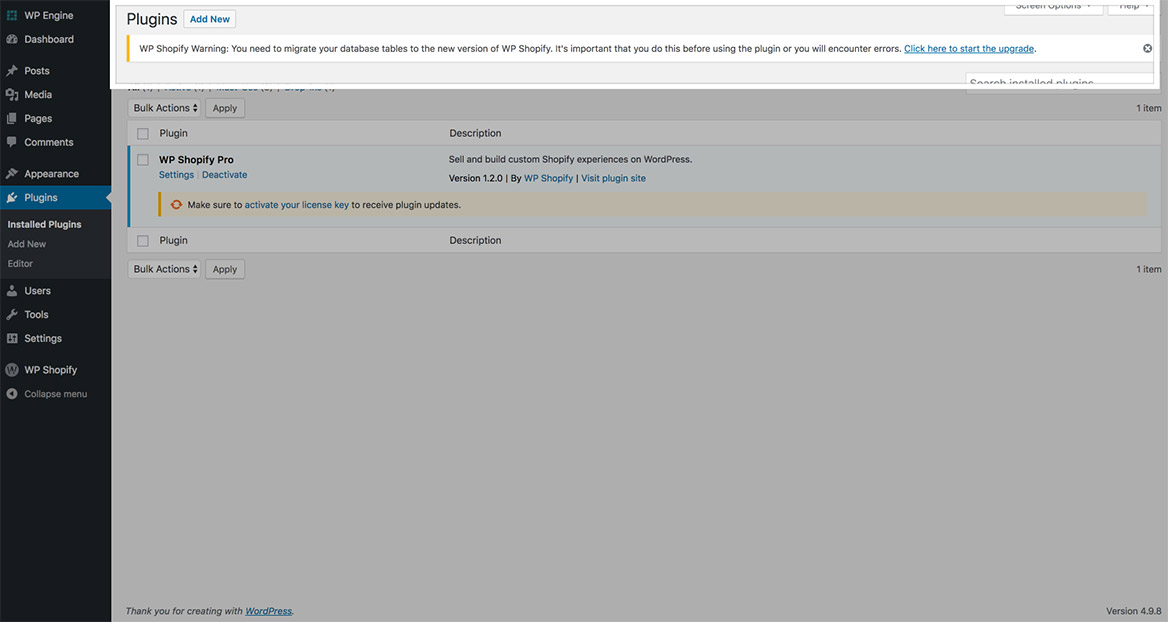The width and height of the screenshot is (1168, 622).
Task: Click Collapse menu text
Action: tap(56, 394)
